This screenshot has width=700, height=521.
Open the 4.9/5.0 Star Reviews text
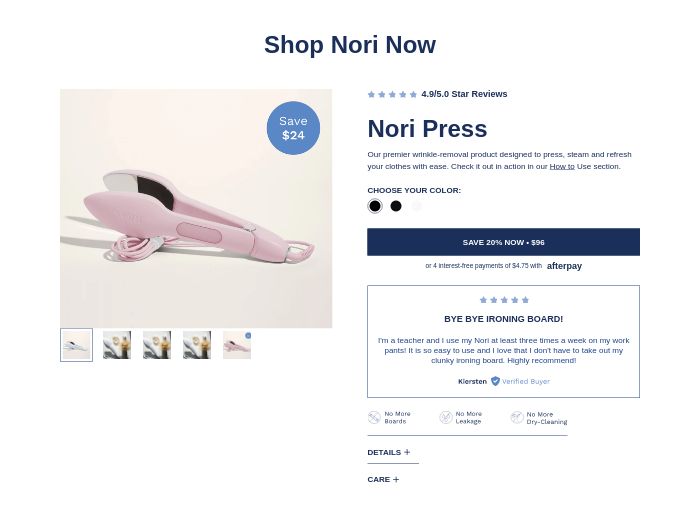coord(464,94)
